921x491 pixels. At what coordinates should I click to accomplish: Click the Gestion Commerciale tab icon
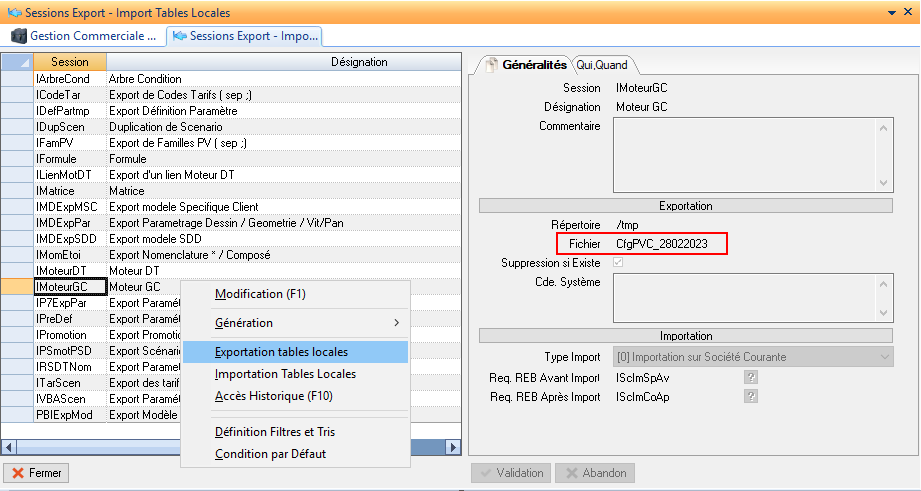tap(18, 36)
